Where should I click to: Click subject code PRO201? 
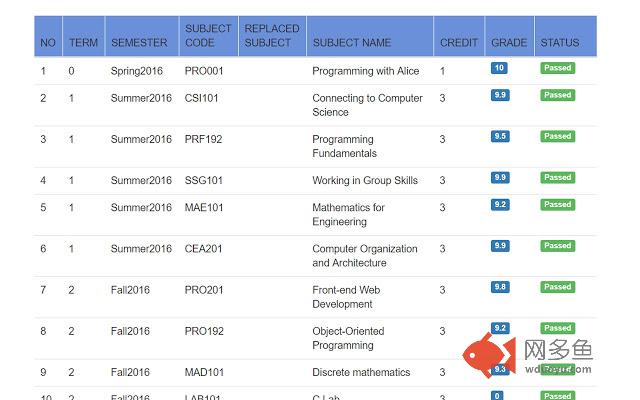tap(204, 290)
